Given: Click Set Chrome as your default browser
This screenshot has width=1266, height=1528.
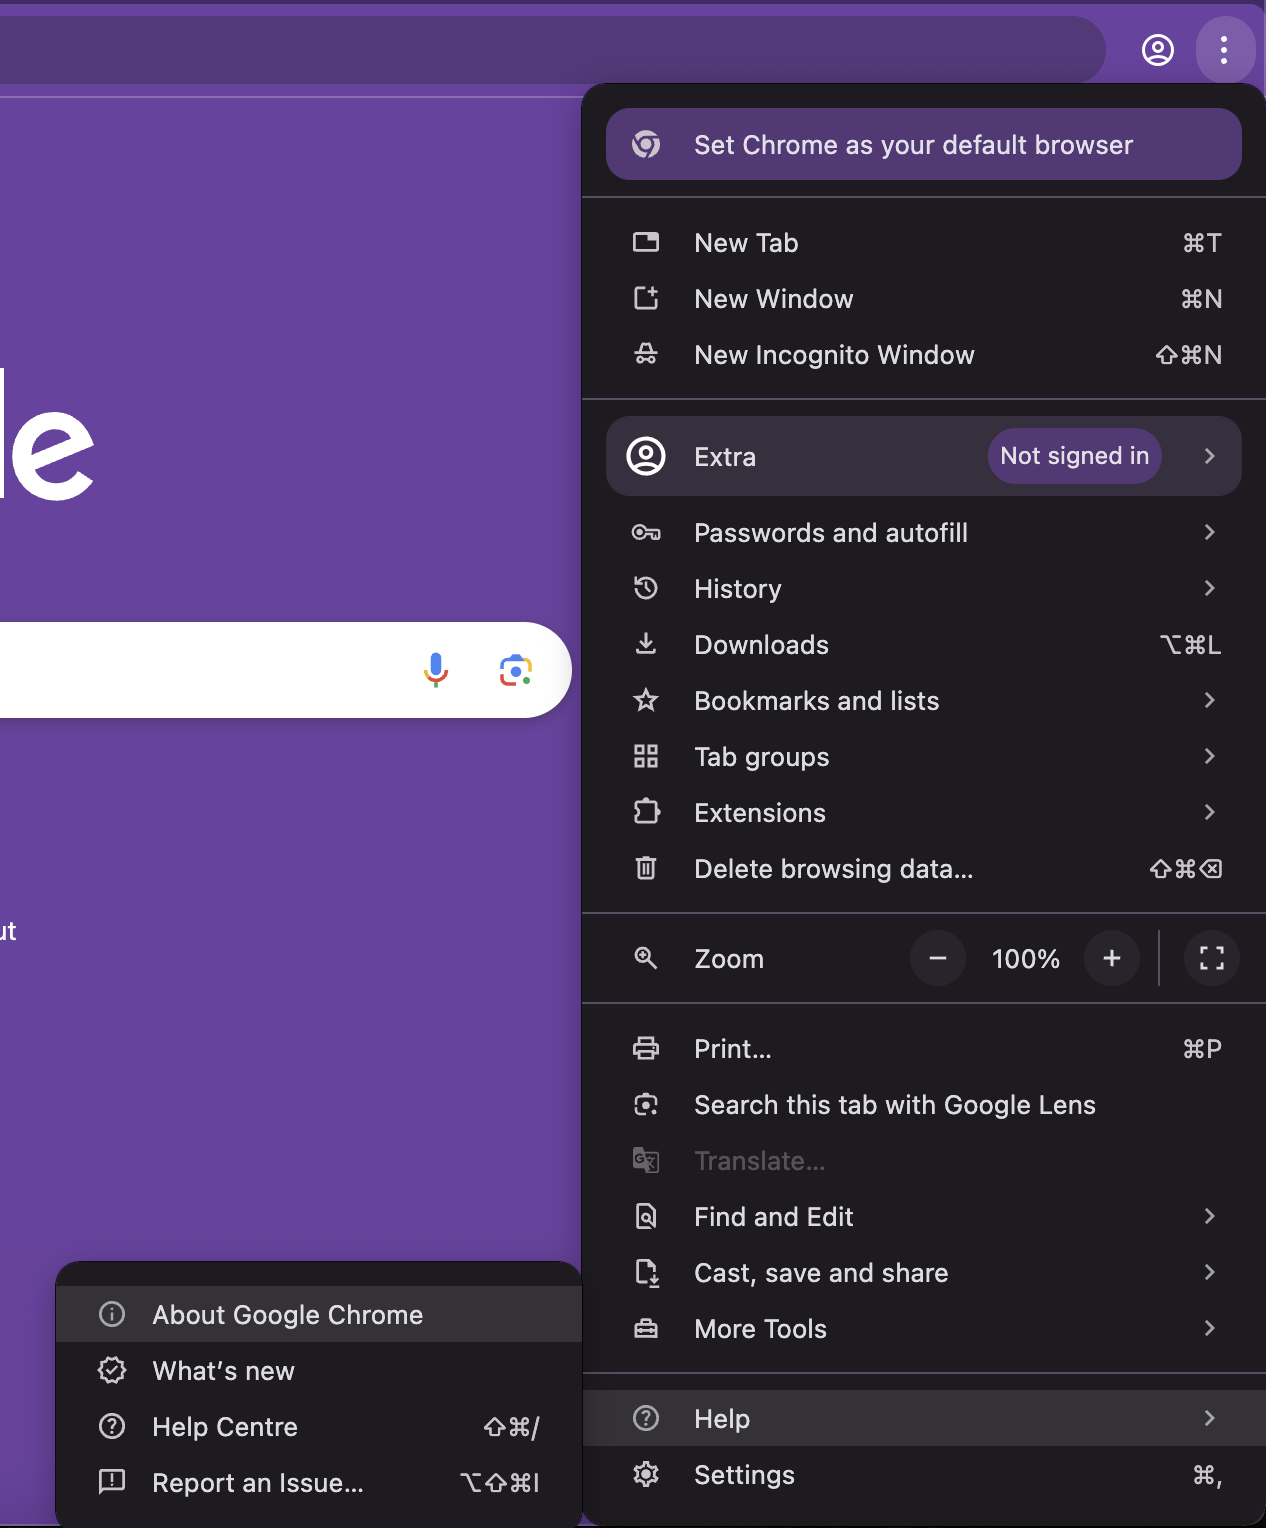Looking at the screenshot, I should 924,144.
